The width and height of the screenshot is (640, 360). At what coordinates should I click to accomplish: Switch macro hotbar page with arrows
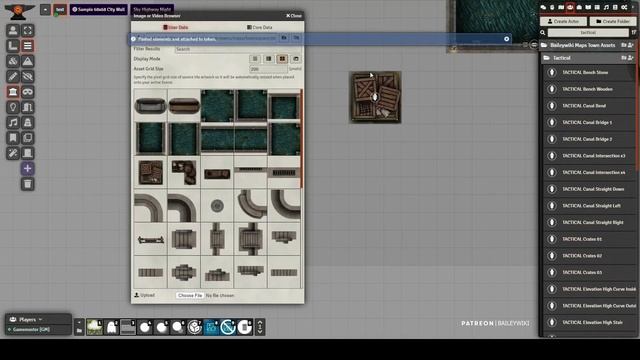(x=260, y=327)
